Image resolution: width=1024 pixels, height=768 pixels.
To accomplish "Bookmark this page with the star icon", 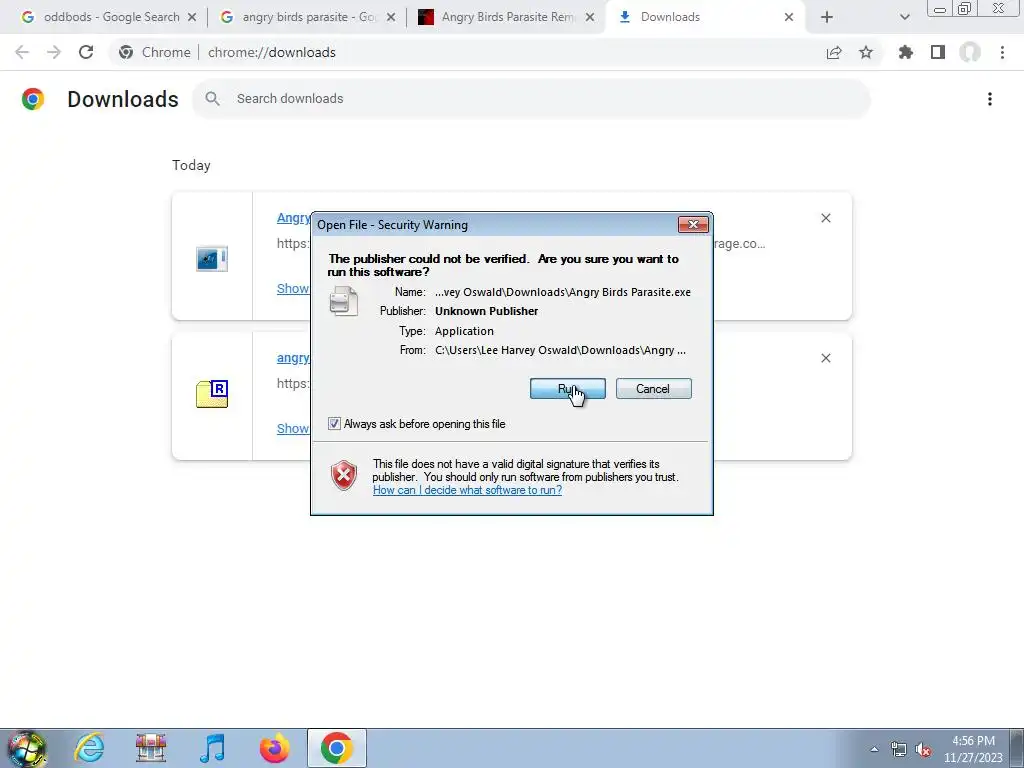I will pyautogui.click(x=866, y=53).
